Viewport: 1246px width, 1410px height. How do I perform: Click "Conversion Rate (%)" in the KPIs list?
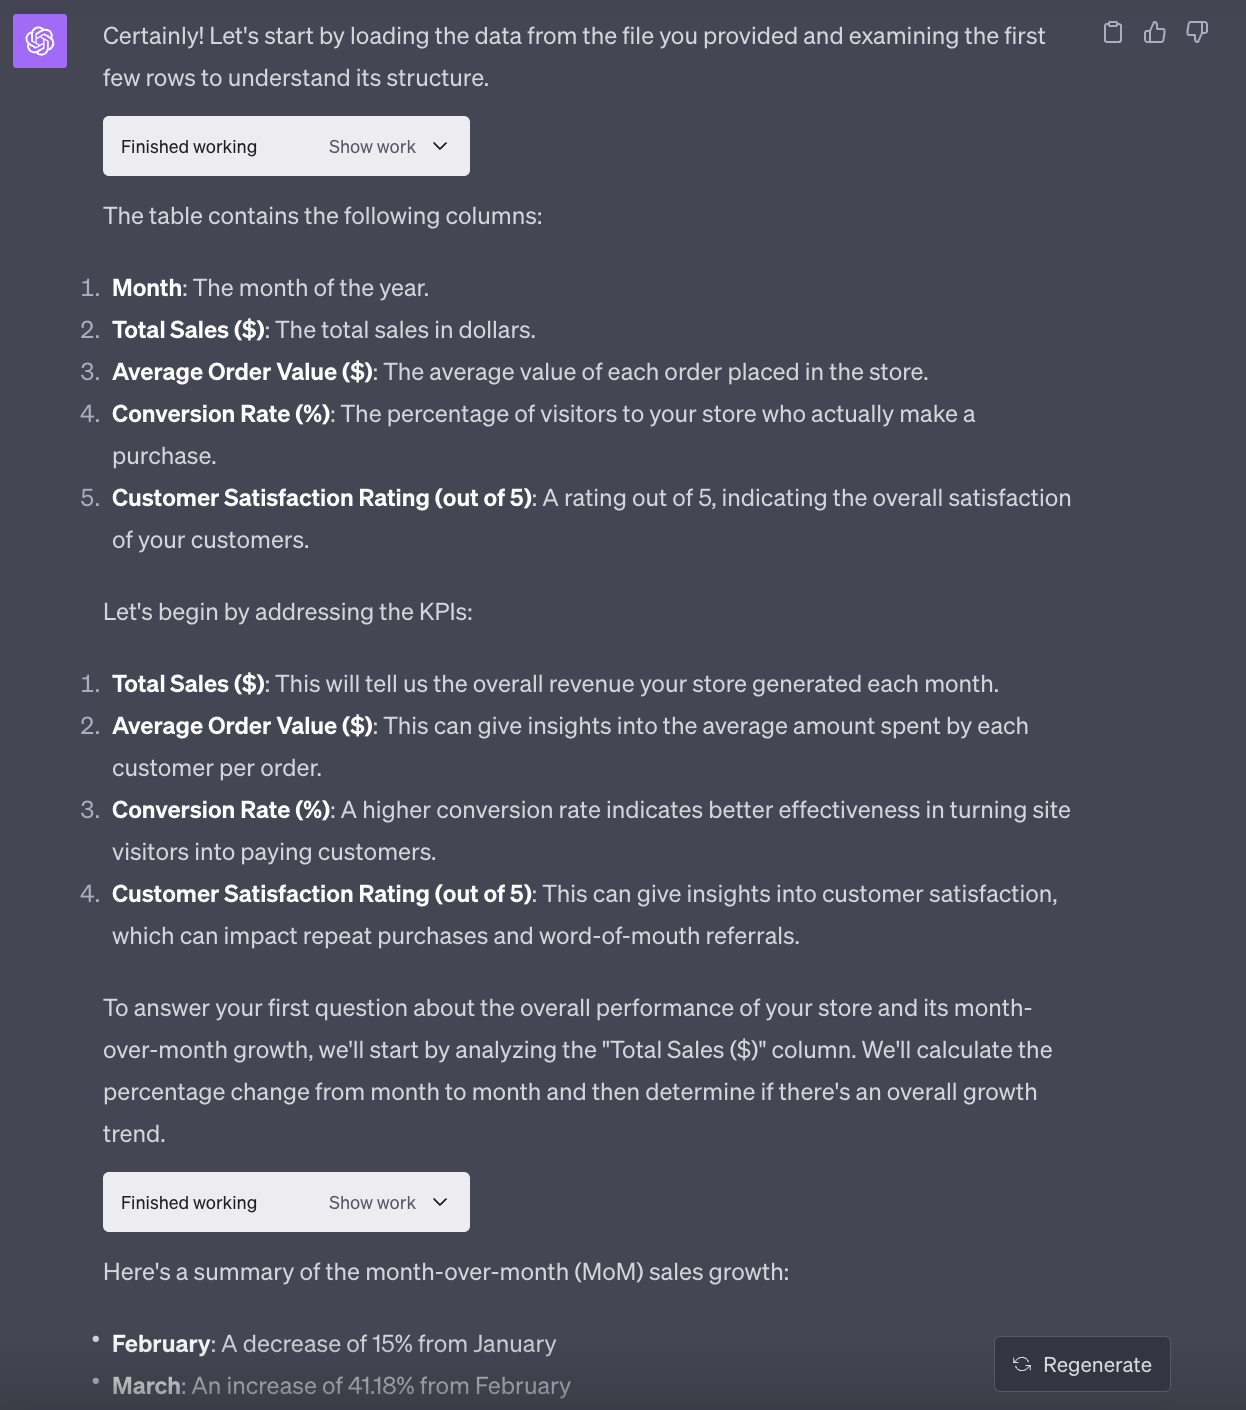tap(221, 810)
